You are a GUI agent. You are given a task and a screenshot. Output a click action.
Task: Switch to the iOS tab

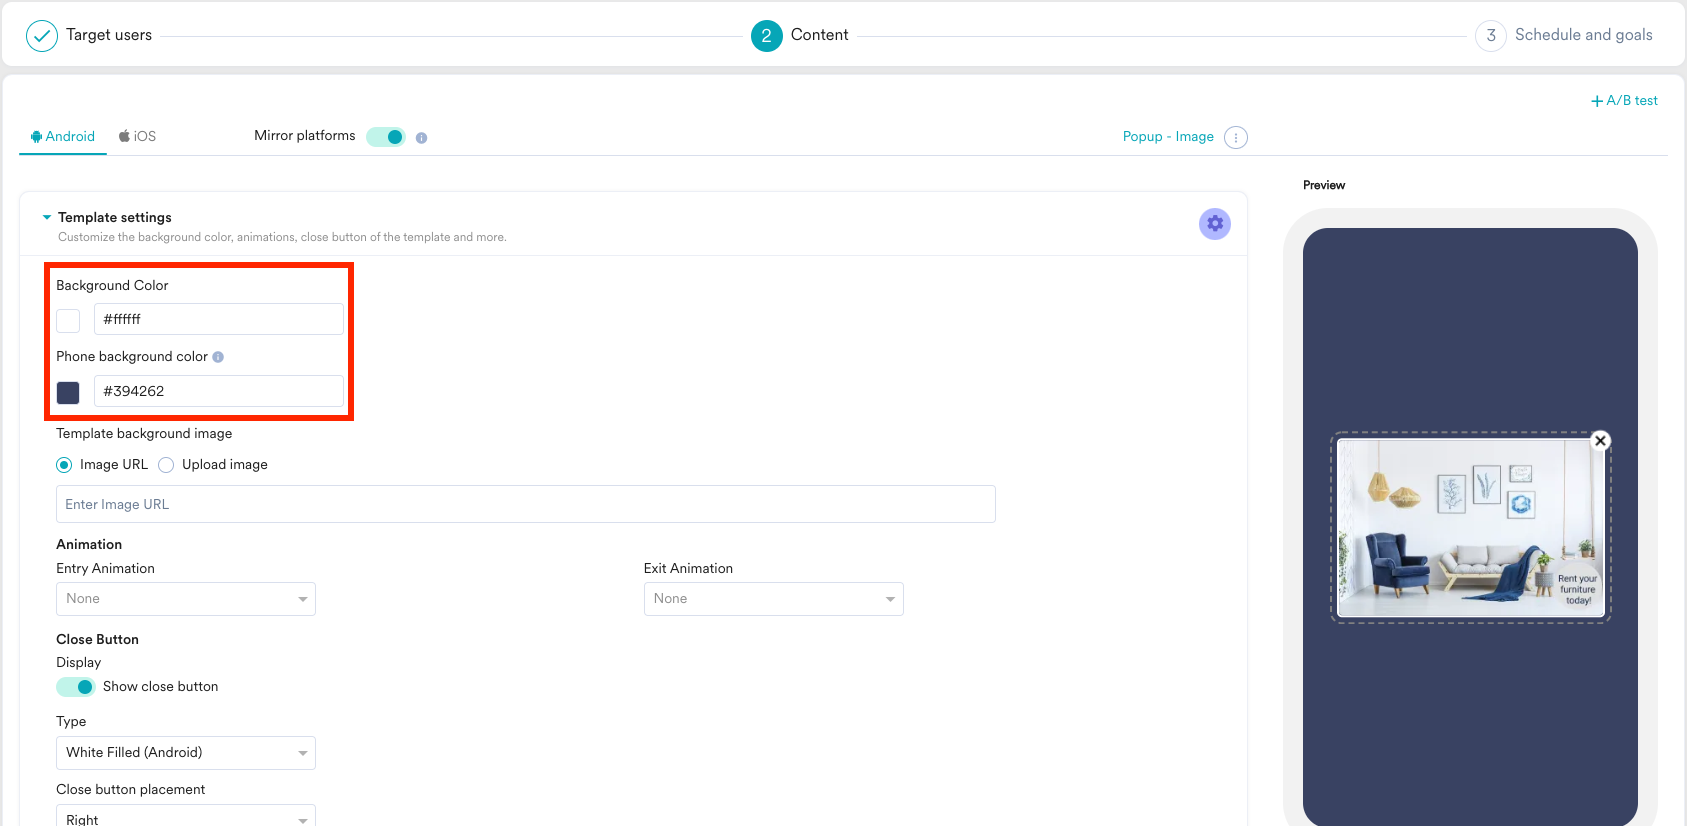[x=138, y=137]
